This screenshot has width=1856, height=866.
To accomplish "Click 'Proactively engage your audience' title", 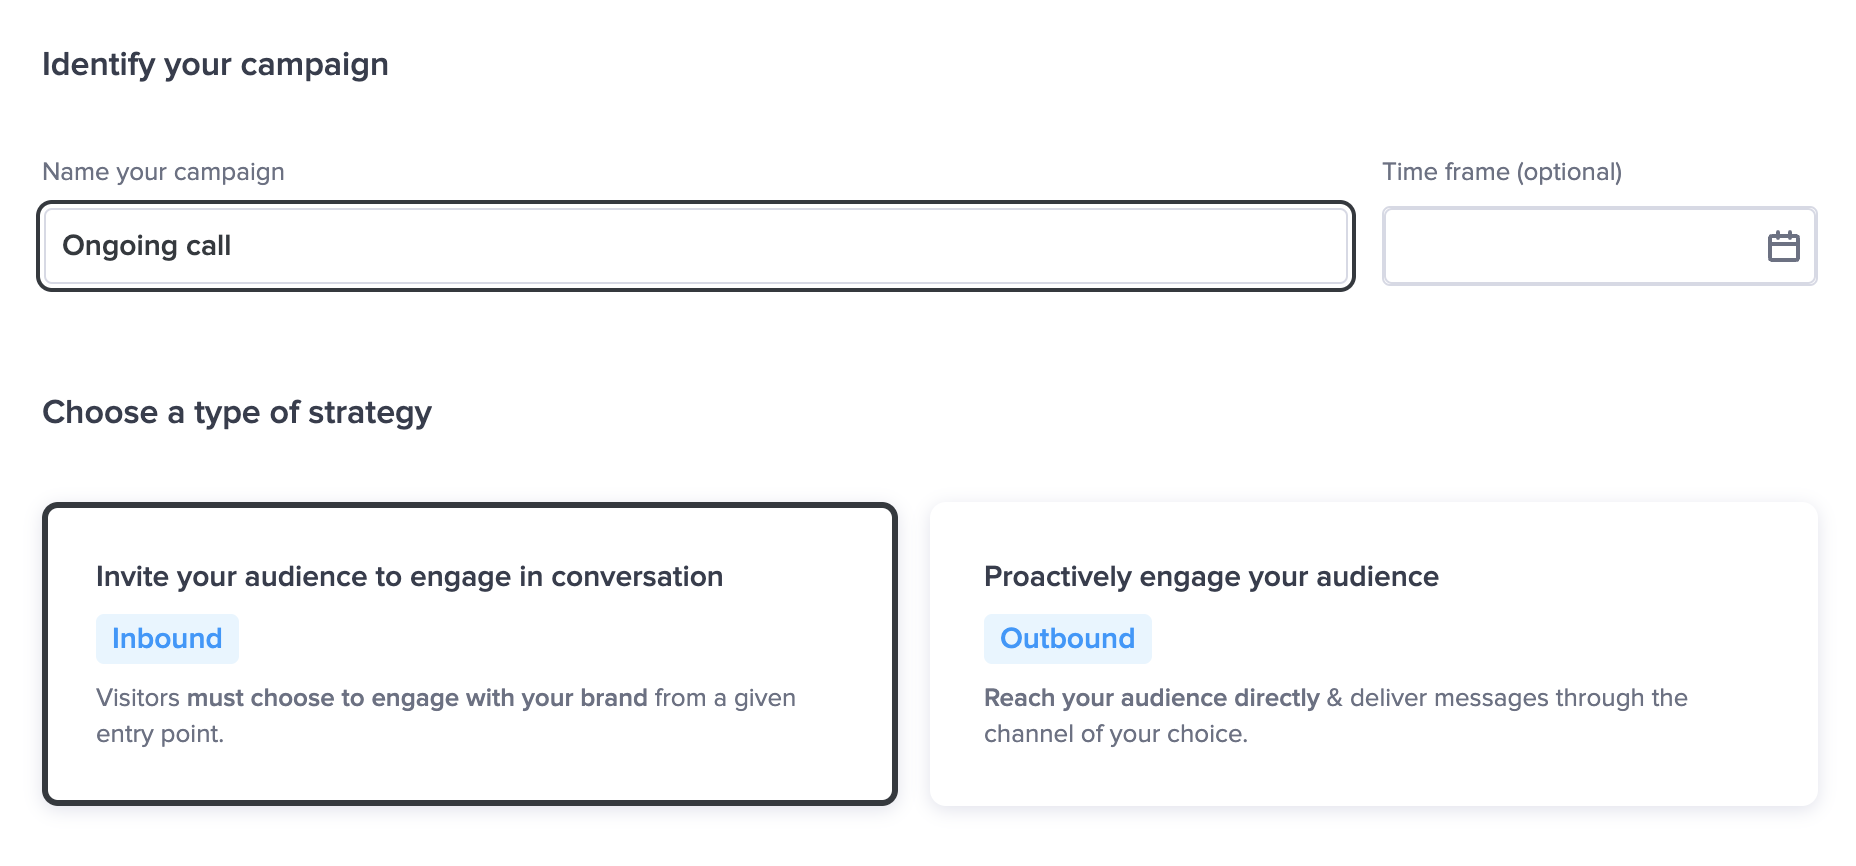I will click(1211, 577).
